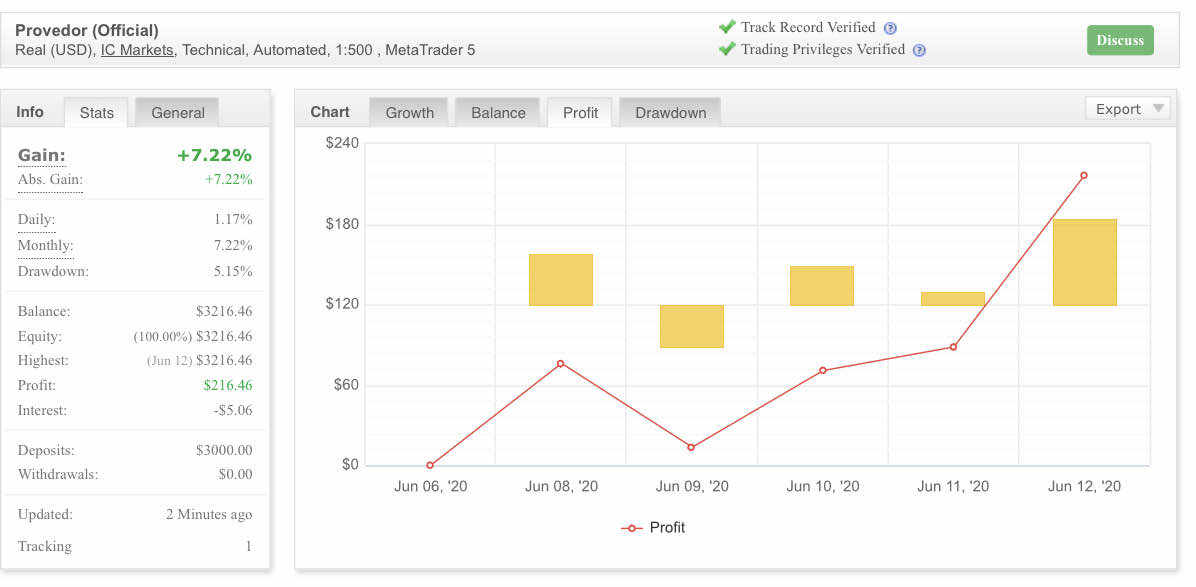Click the Jun 09 negative profit bar
This screenshot has height=587, width=1196.
tap(692, 326)
